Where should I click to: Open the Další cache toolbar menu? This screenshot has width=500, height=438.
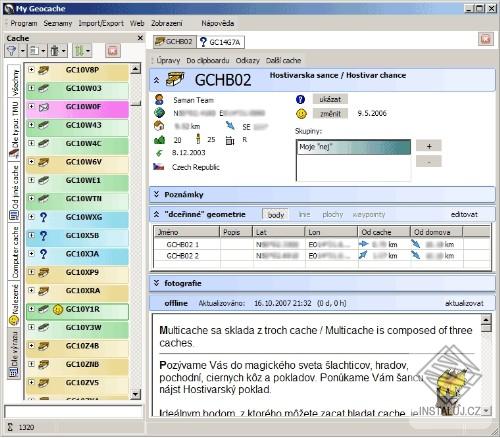click(283, 60)
